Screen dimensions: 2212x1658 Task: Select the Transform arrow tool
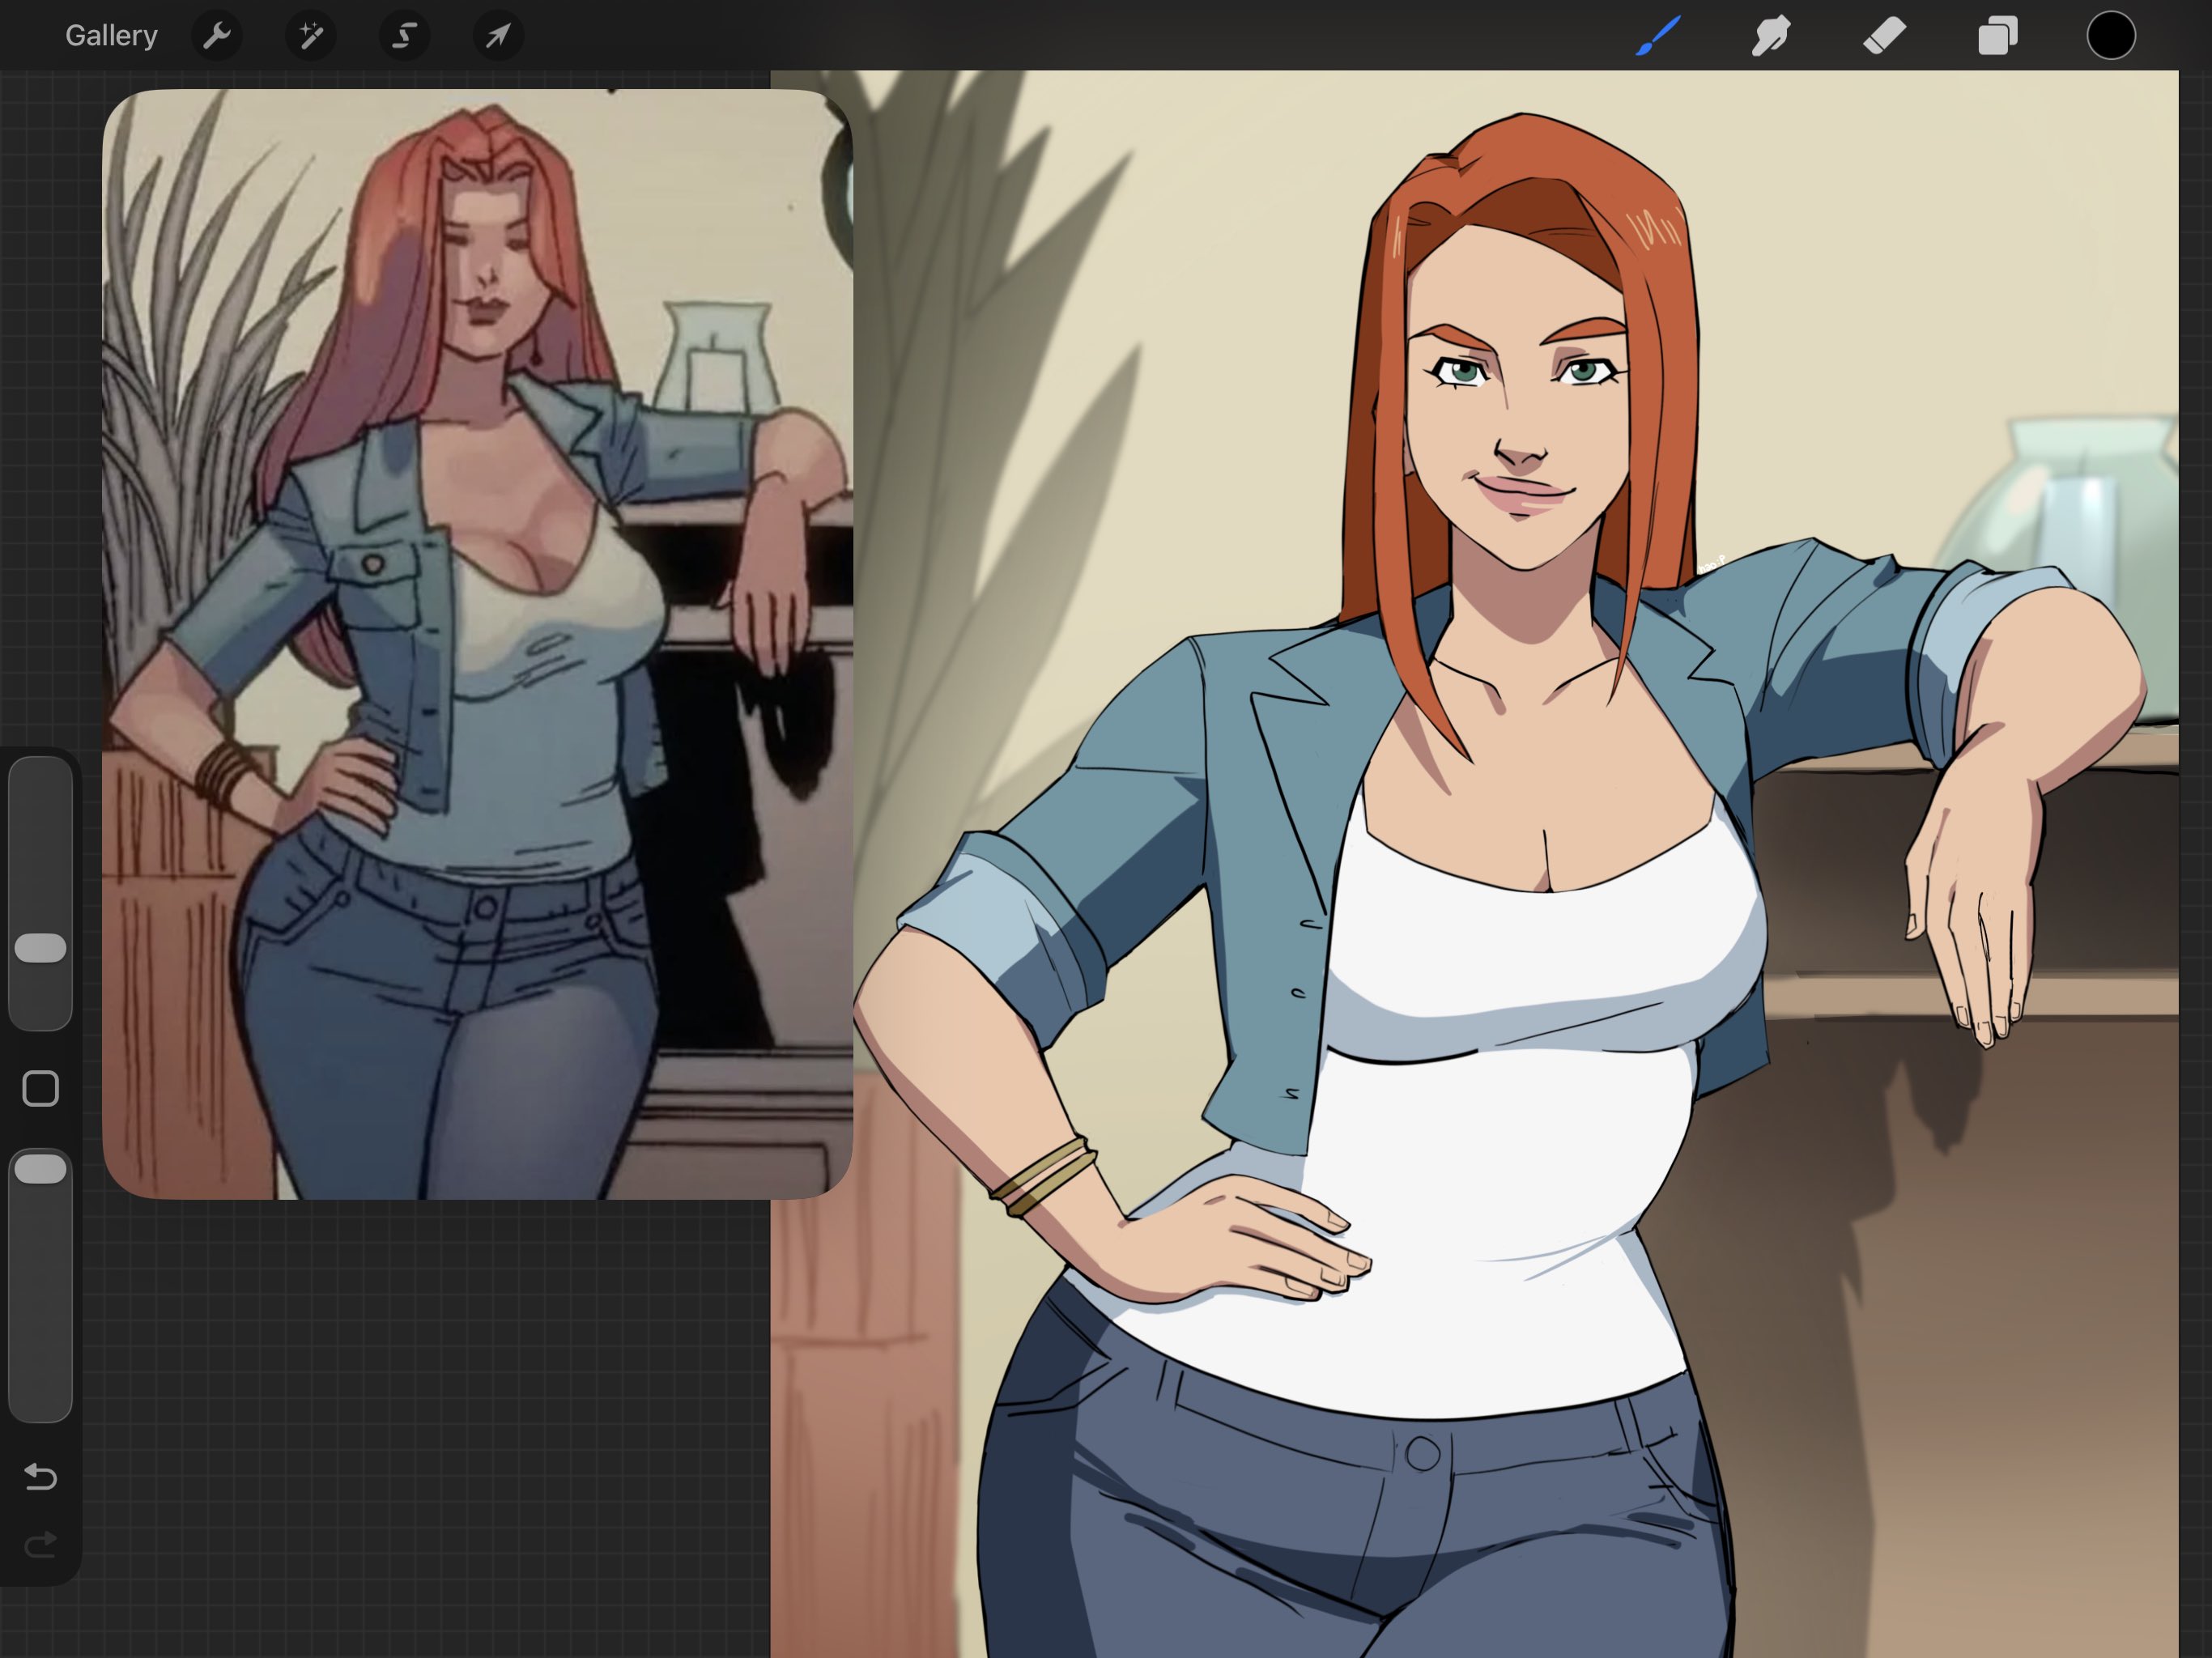tap(498, 36)
